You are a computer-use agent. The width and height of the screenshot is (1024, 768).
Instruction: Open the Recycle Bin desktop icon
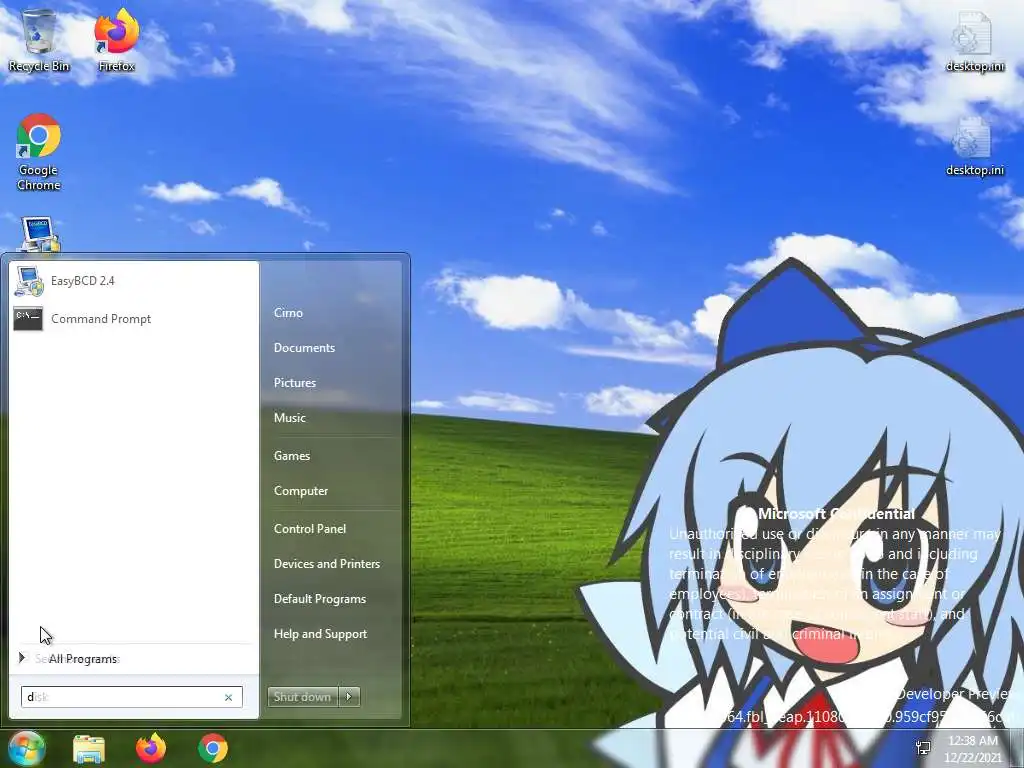pyautogui.click(x=39, y=40)
